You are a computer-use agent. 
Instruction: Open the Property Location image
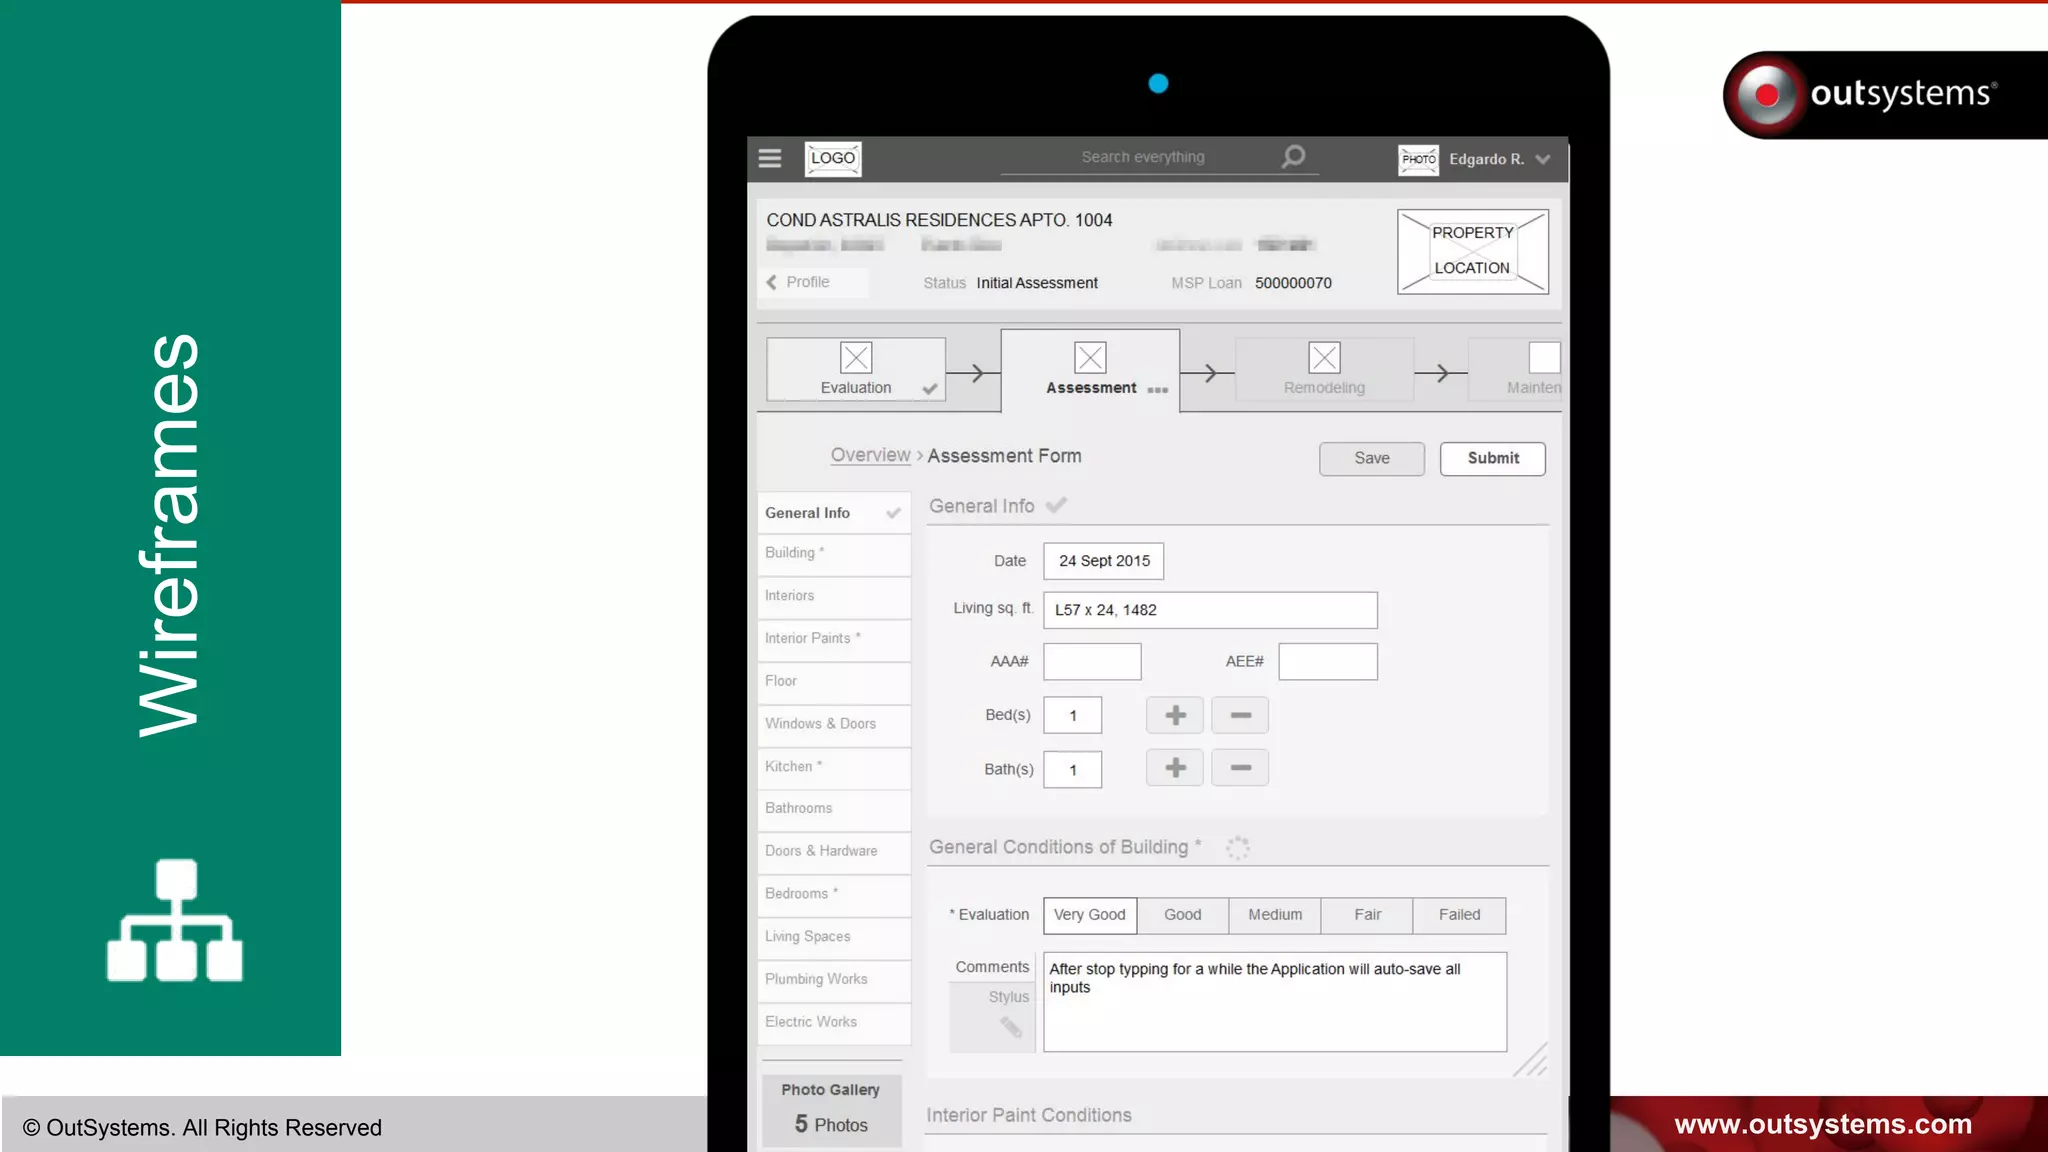click(x=1473, y=251)
